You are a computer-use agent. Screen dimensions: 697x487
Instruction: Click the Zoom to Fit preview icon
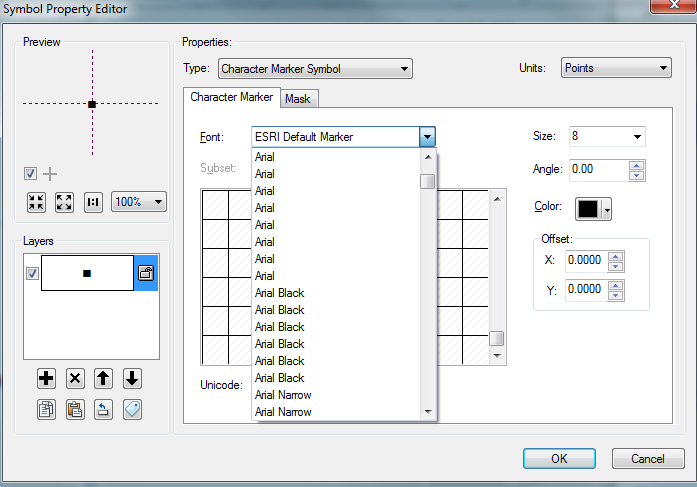coord(36,201)
